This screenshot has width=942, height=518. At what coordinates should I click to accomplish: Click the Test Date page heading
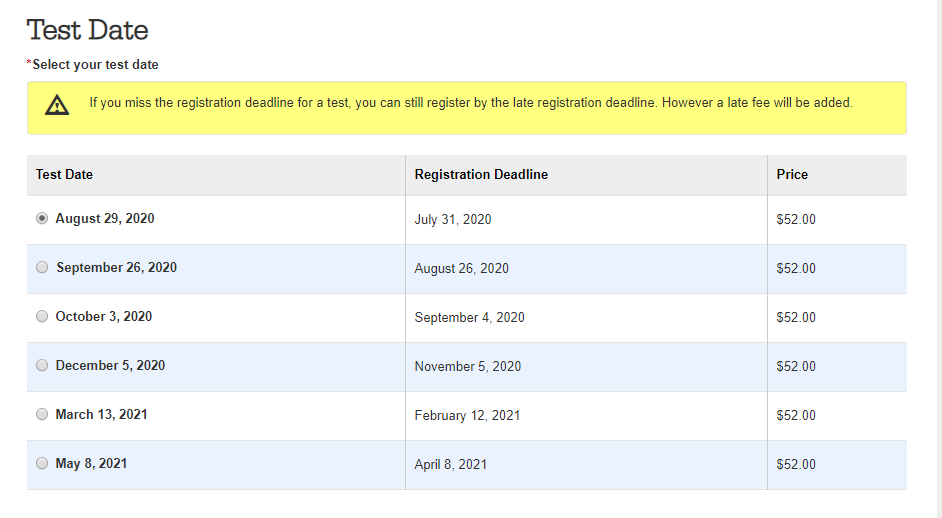(x=88, y=30)
